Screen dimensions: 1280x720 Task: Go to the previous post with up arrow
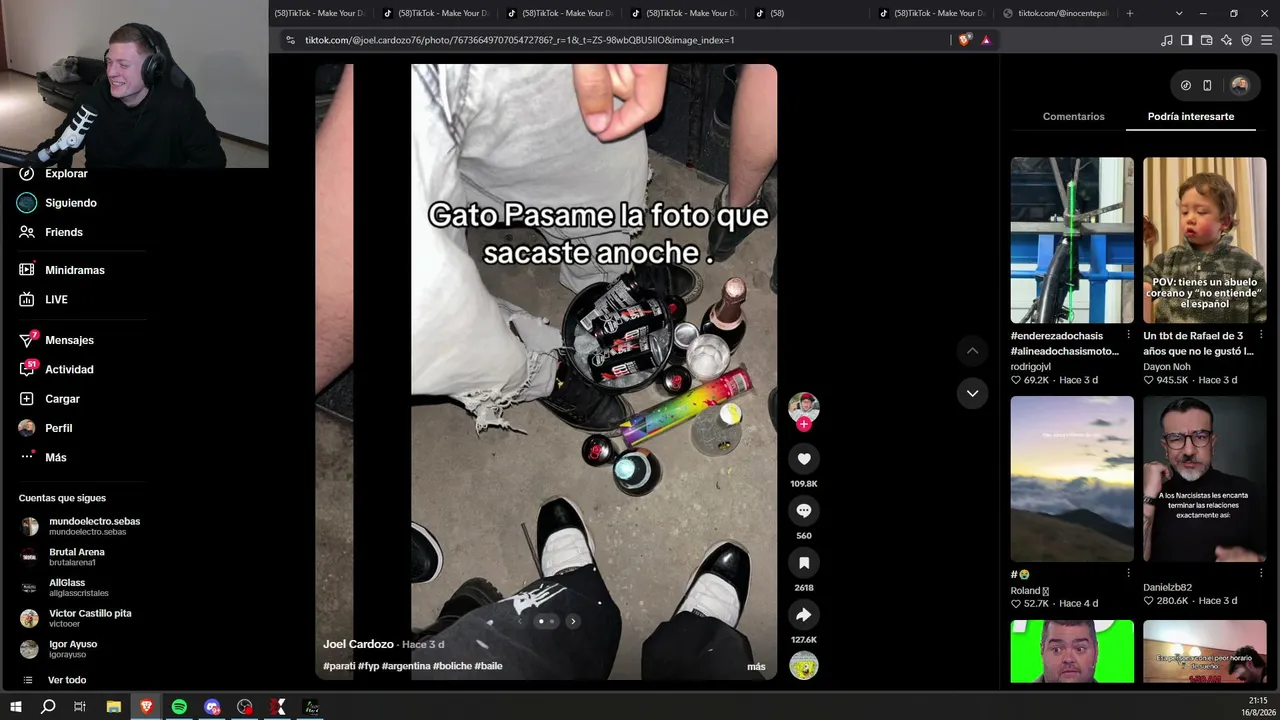pos(972,351)
